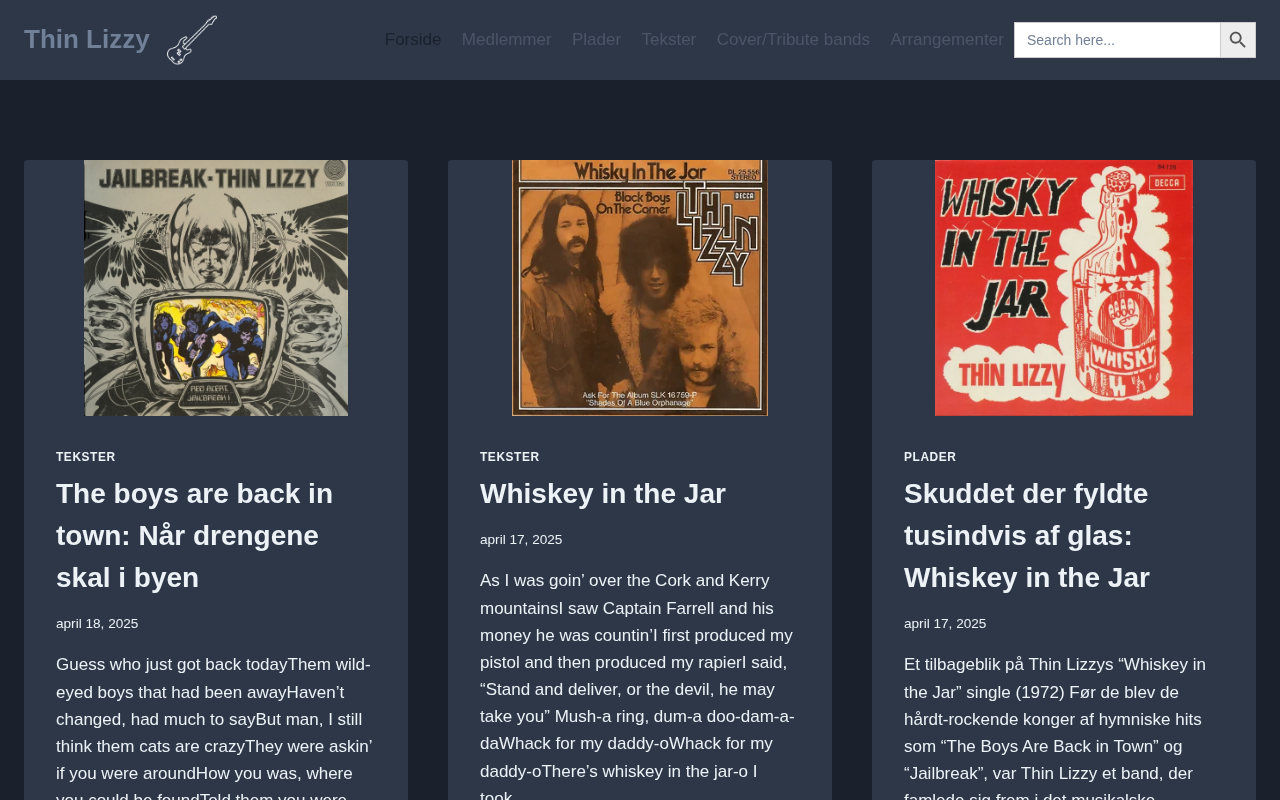Click the date under 'Whiskey in the Jar' title
This screenshot has height=800, width=1280.
point(521,540)
